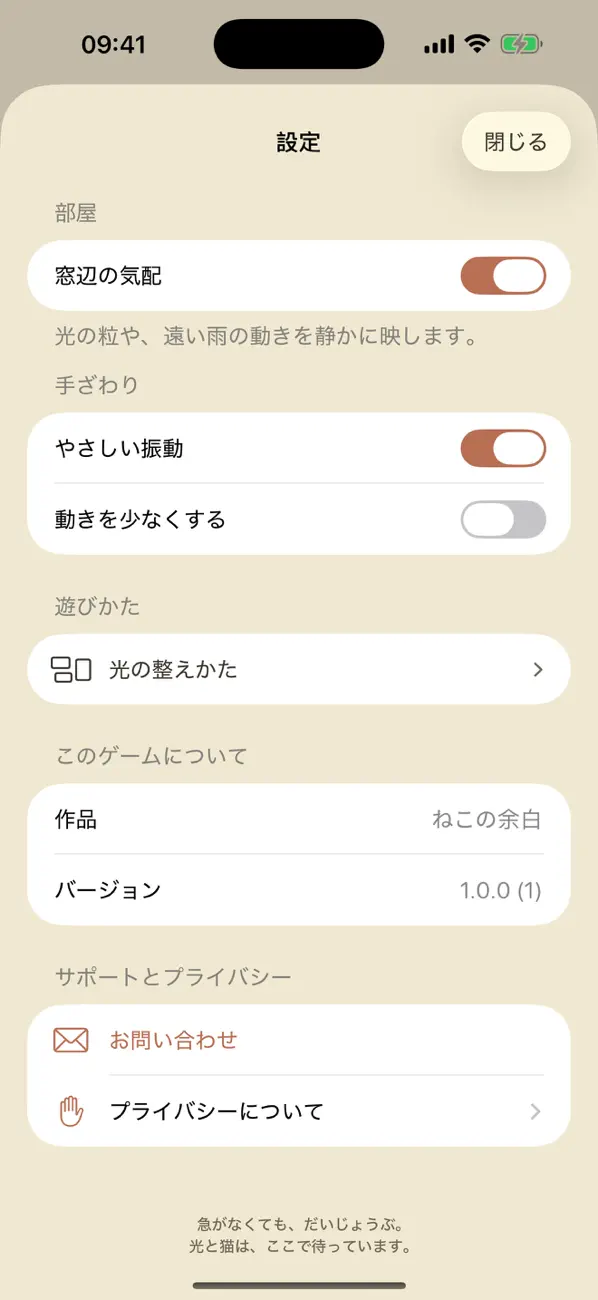Enable the 動きを少なくする switch
Viewport: 598px width, 1300px height.
click(x=503, y=519)
